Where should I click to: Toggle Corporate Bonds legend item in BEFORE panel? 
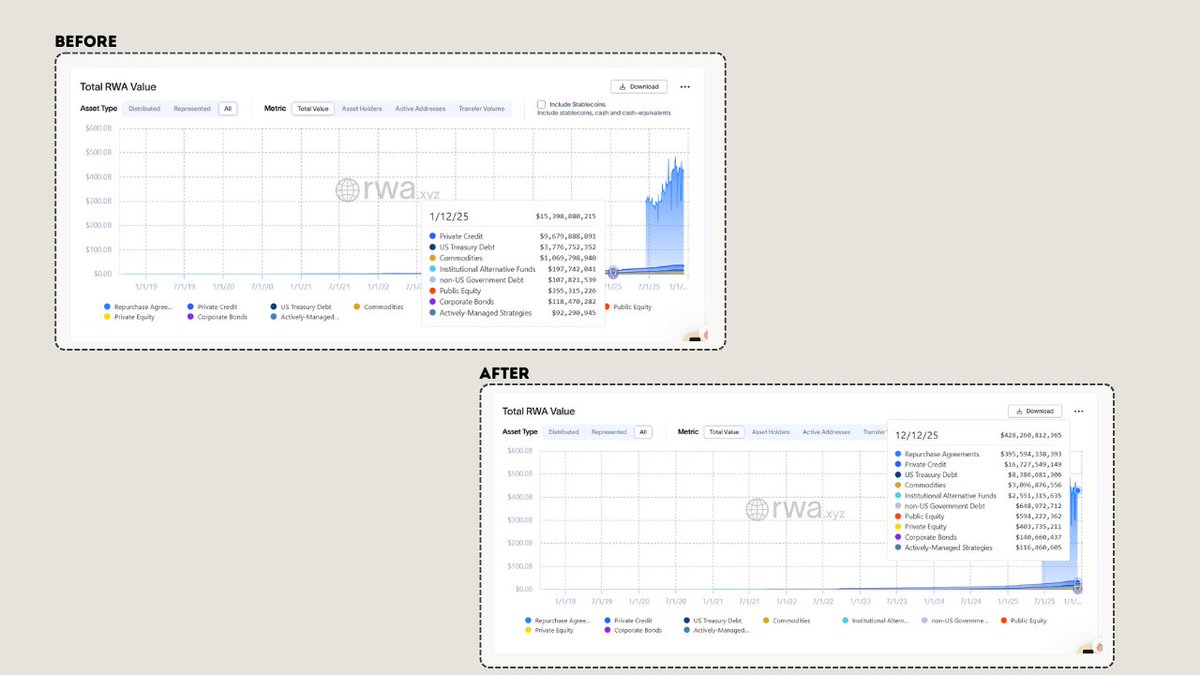[216, 317]
